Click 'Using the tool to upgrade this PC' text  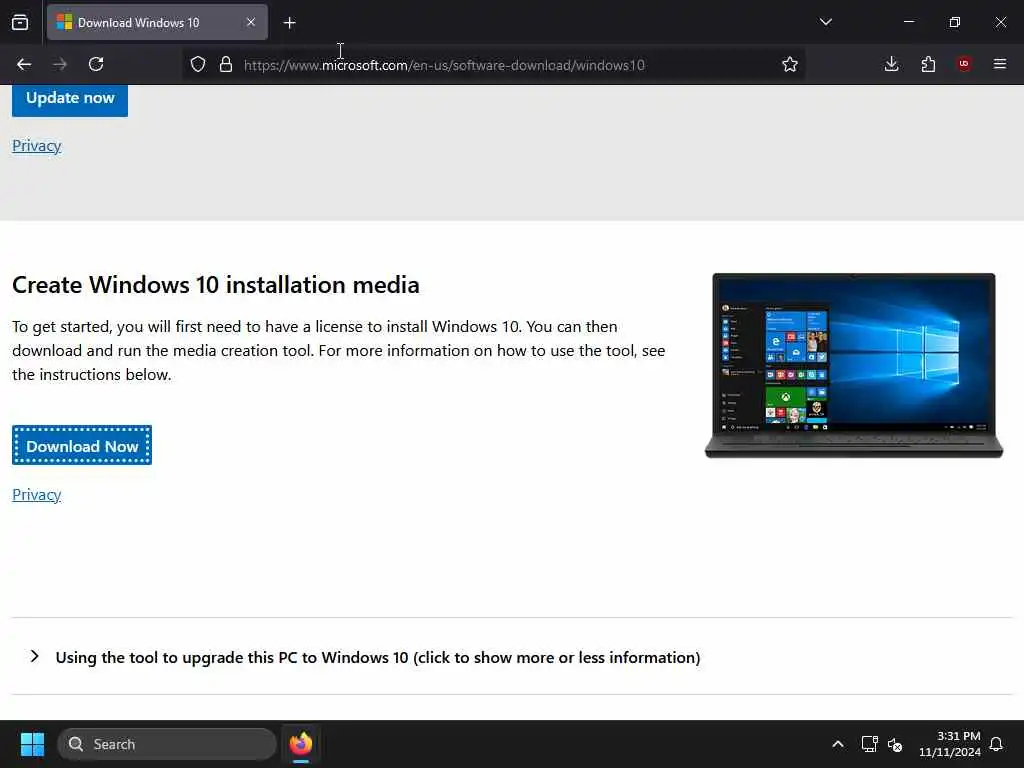(x=378, y=657)
